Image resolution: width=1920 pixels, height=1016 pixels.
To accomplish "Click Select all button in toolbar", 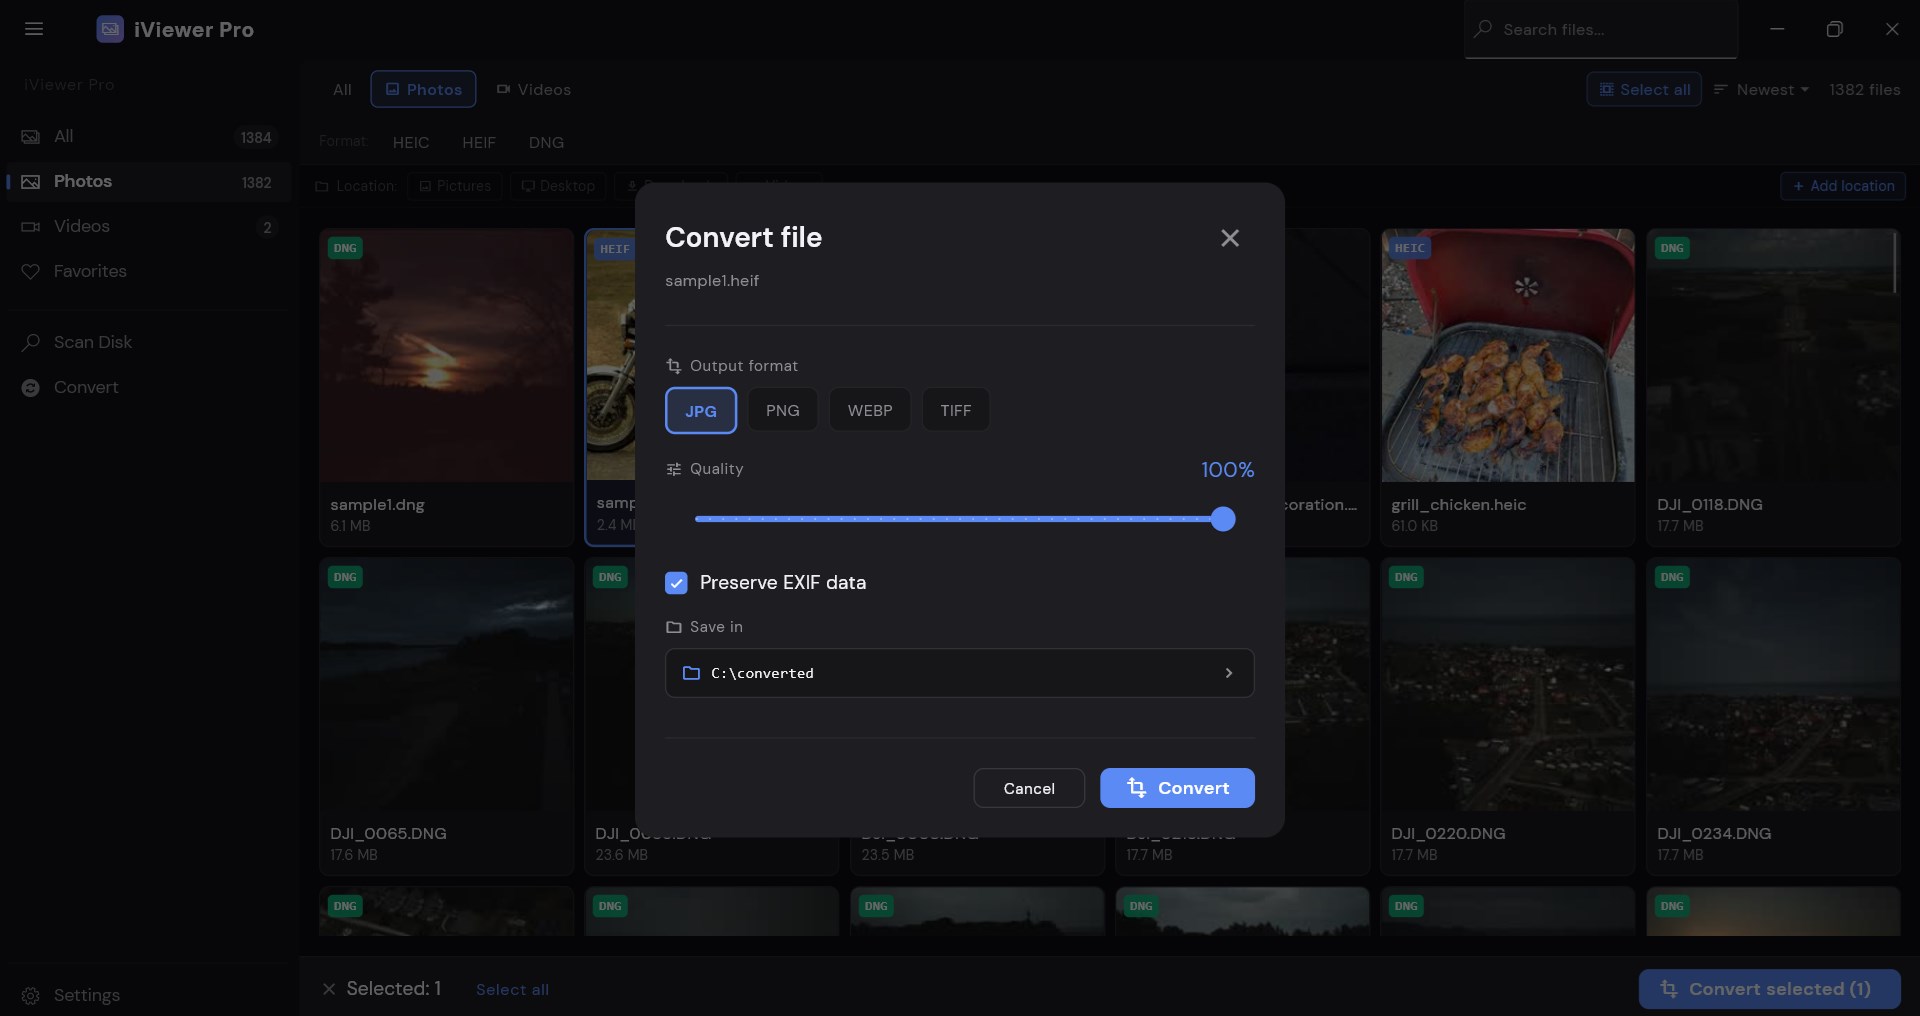I will [x=1644, y=89].
